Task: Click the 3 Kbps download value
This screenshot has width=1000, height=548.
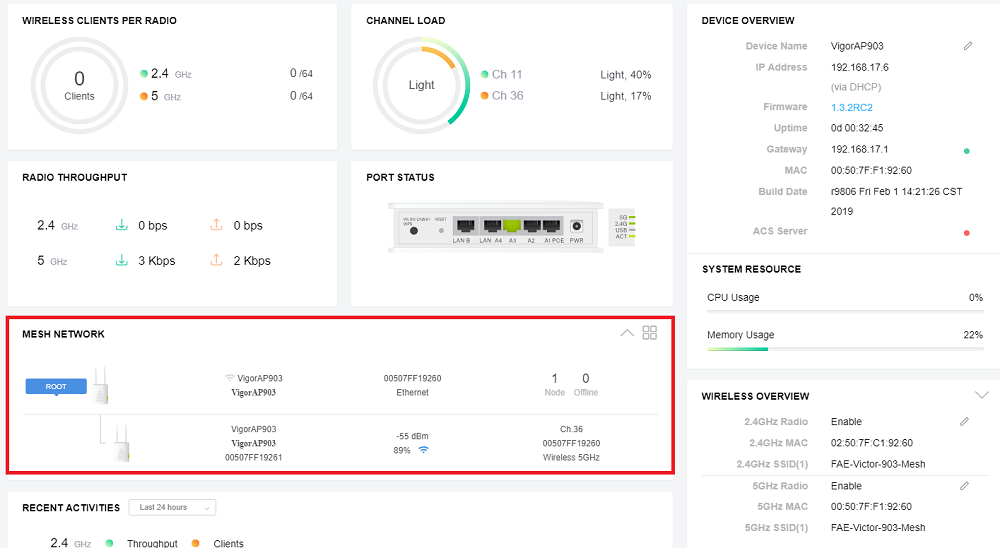Action: 157,260
